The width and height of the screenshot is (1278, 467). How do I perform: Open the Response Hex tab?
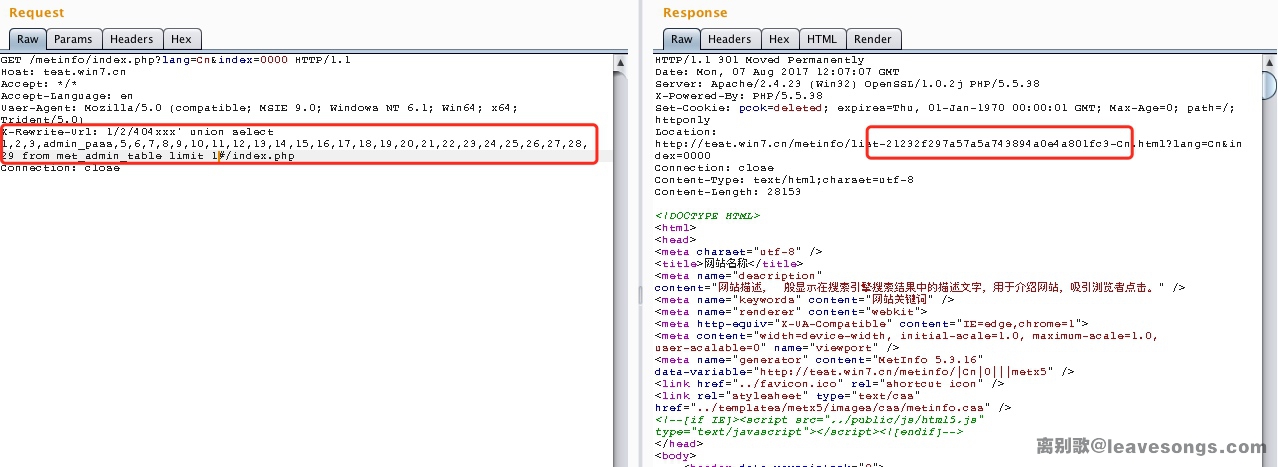tap(779, 39)
